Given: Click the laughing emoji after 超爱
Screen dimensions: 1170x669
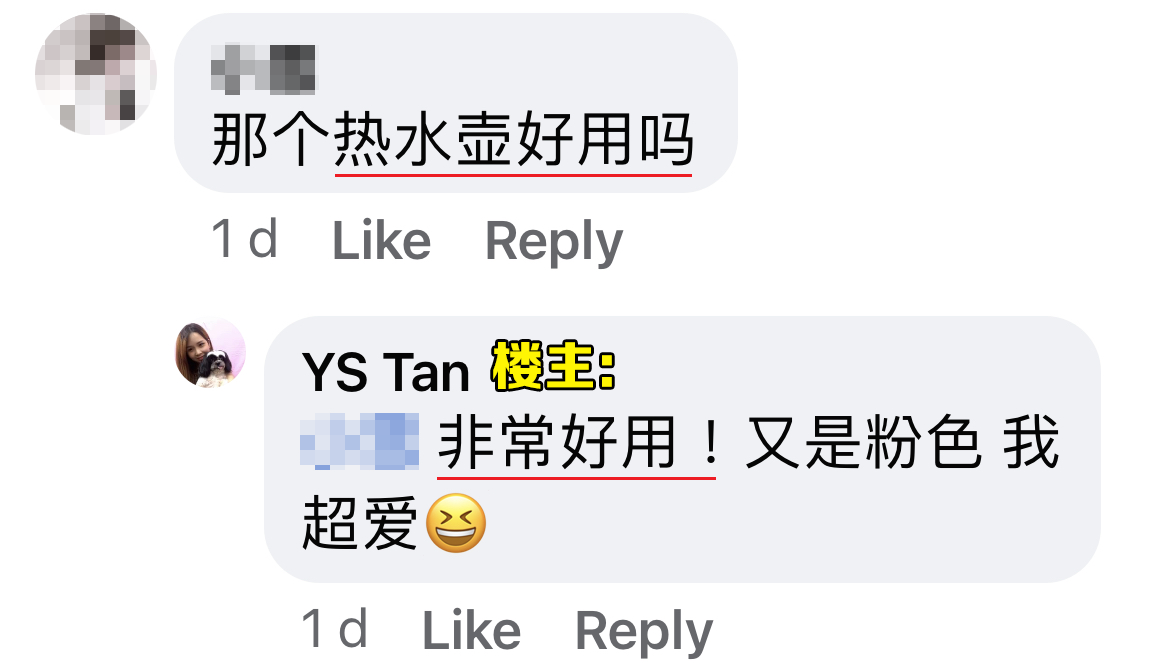Looking at the screenshot, I should 456,523.
